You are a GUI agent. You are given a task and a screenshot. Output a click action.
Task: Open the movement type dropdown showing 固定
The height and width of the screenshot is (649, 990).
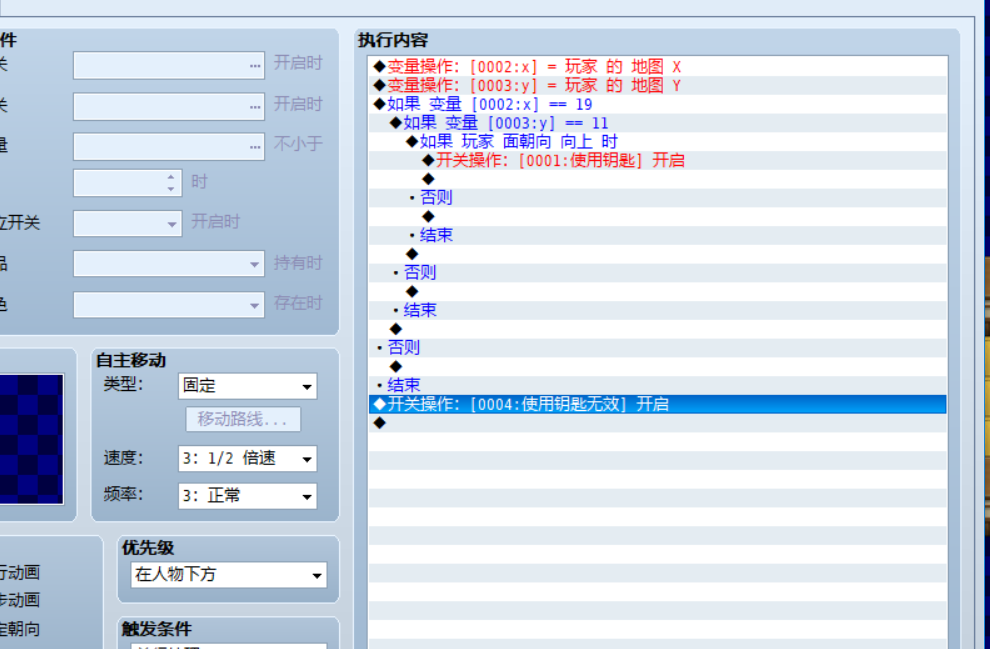pyautogui.click(x=248, y=386)
